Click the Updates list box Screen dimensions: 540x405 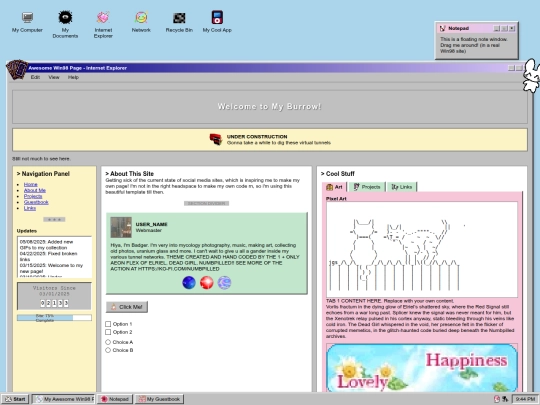pyautogui.click(x=54, y=257)
